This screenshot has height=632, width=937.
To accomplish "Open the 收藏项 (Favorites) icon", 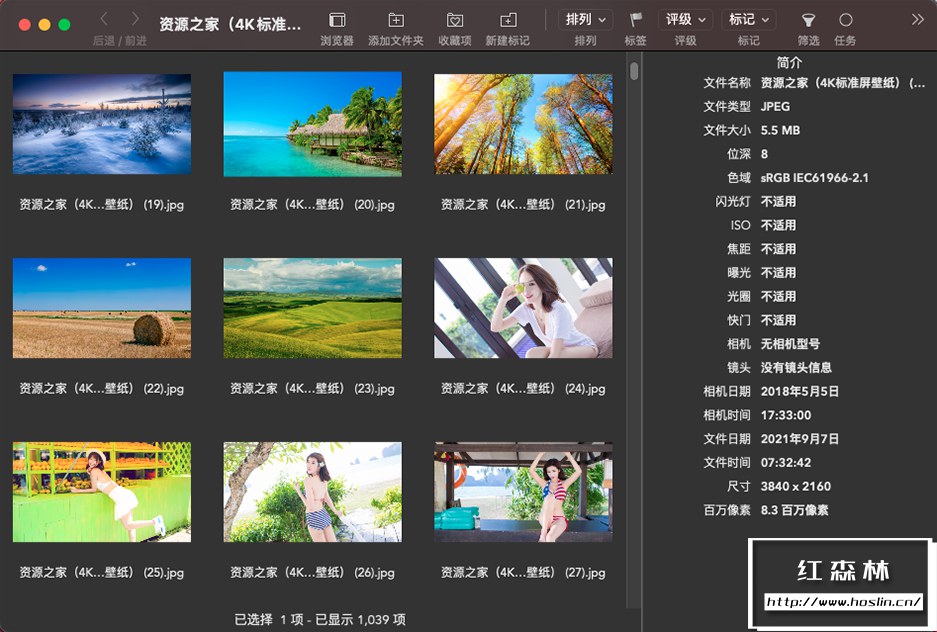I will [455, 22].
